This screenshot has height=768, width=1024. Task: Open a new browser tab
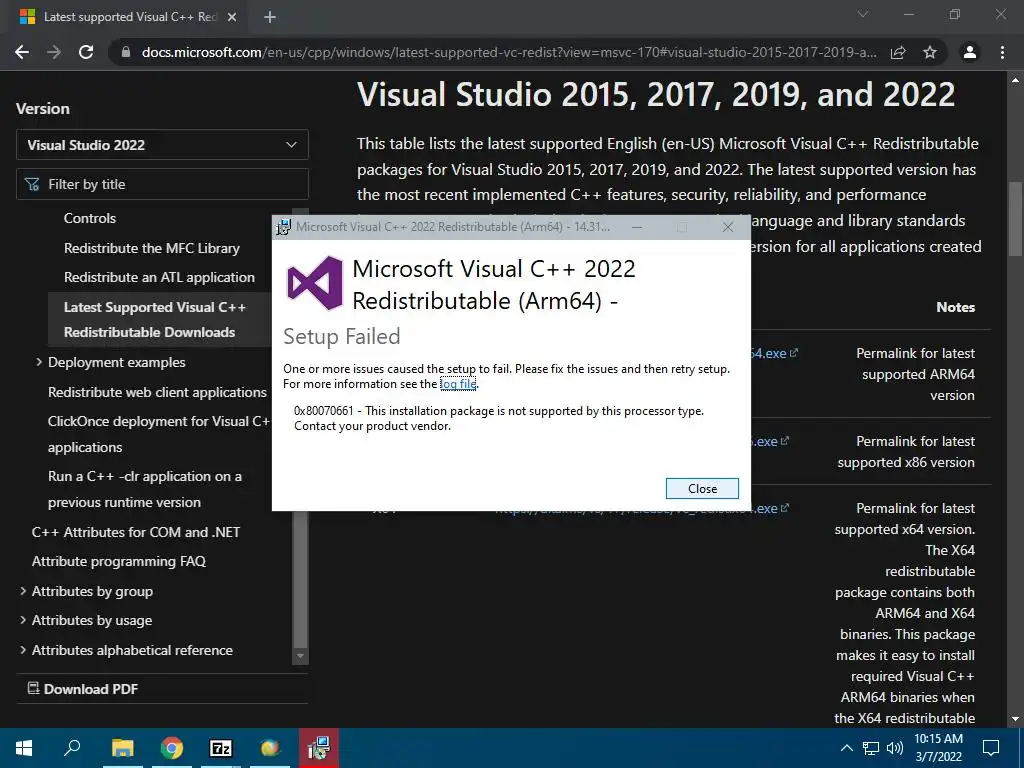pos(270,17)
